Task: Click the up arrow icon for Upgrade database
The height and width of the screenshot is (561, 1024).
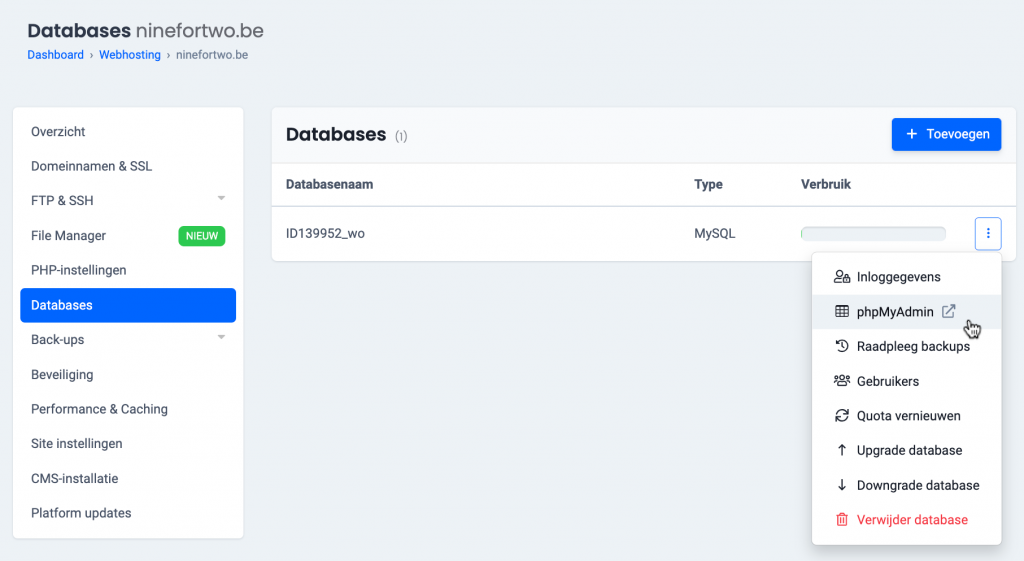Action: pyautogui.click(x=842, y=451)
